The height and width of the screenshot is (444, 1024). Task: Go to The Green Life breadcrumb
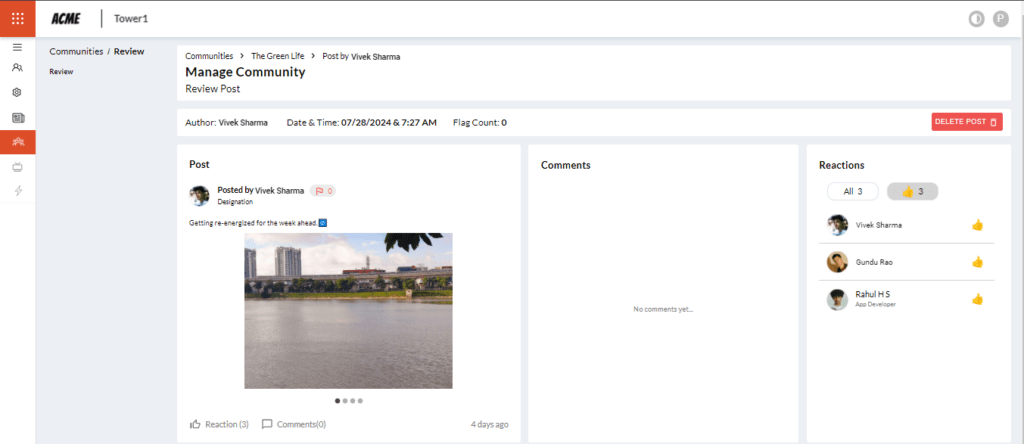[x=277, y=56]
